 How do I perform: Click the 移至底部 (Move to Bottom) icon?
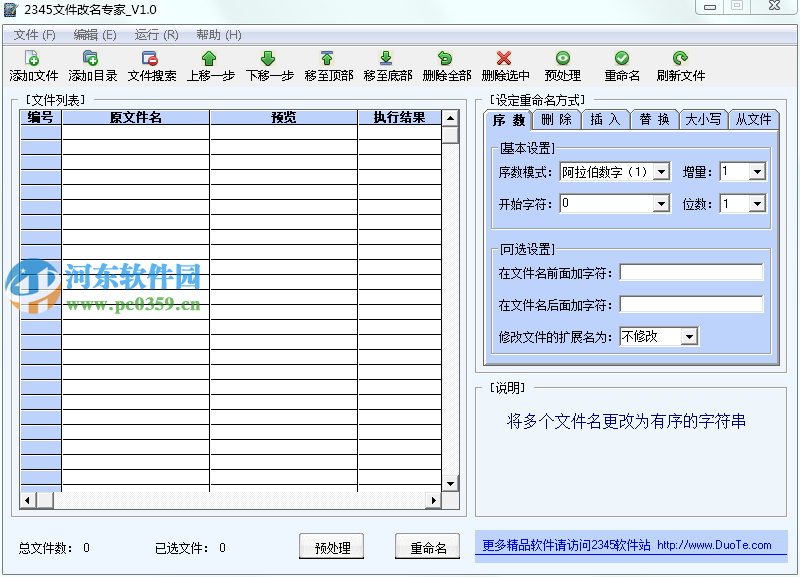pyautogui.click(x=387, y=65)
